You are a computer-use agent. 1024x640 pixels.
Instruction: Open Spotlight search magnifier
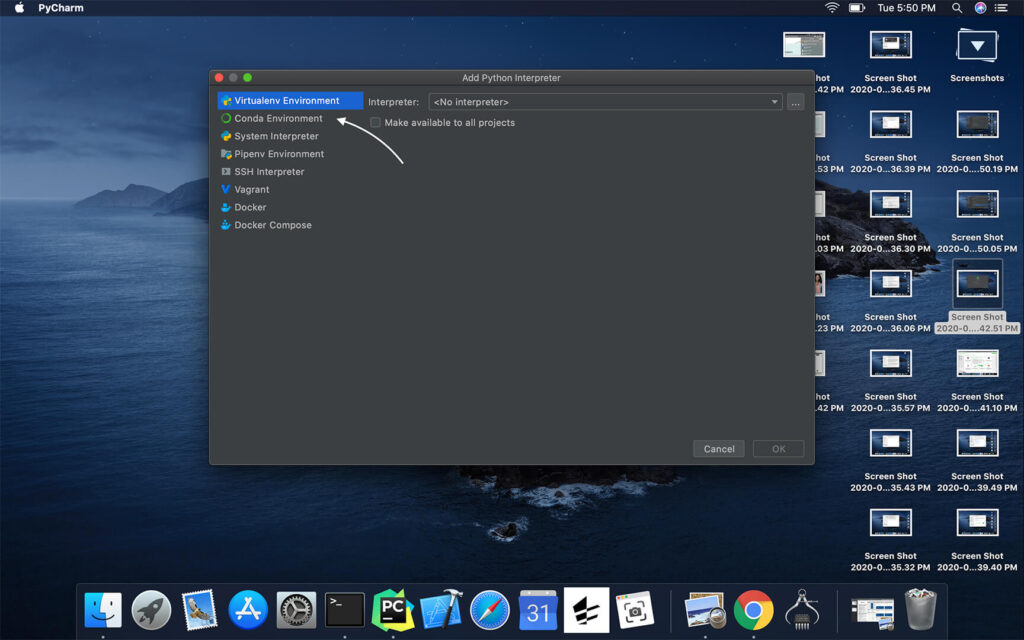click(x=957, y=8)
